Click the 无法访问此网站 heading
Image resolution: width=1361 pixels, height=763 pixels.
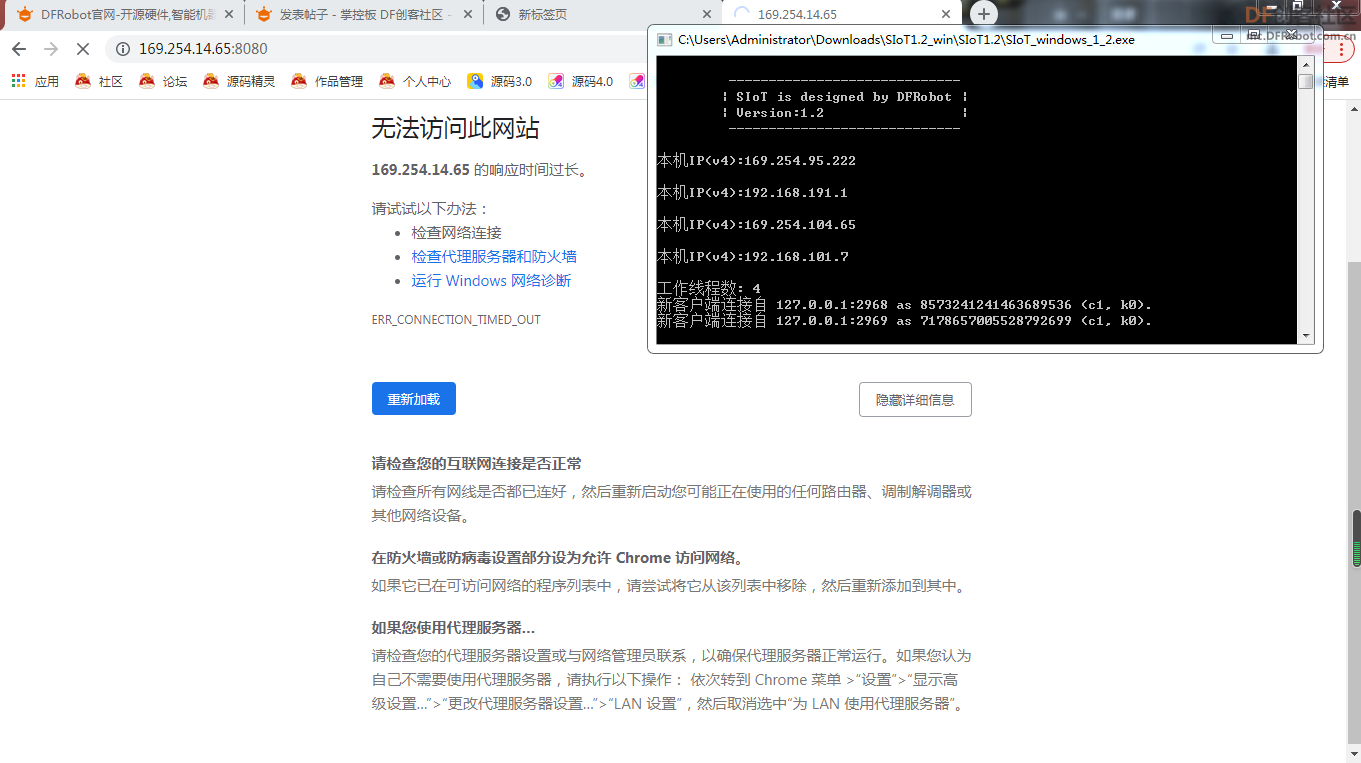(x=456, y=128)
